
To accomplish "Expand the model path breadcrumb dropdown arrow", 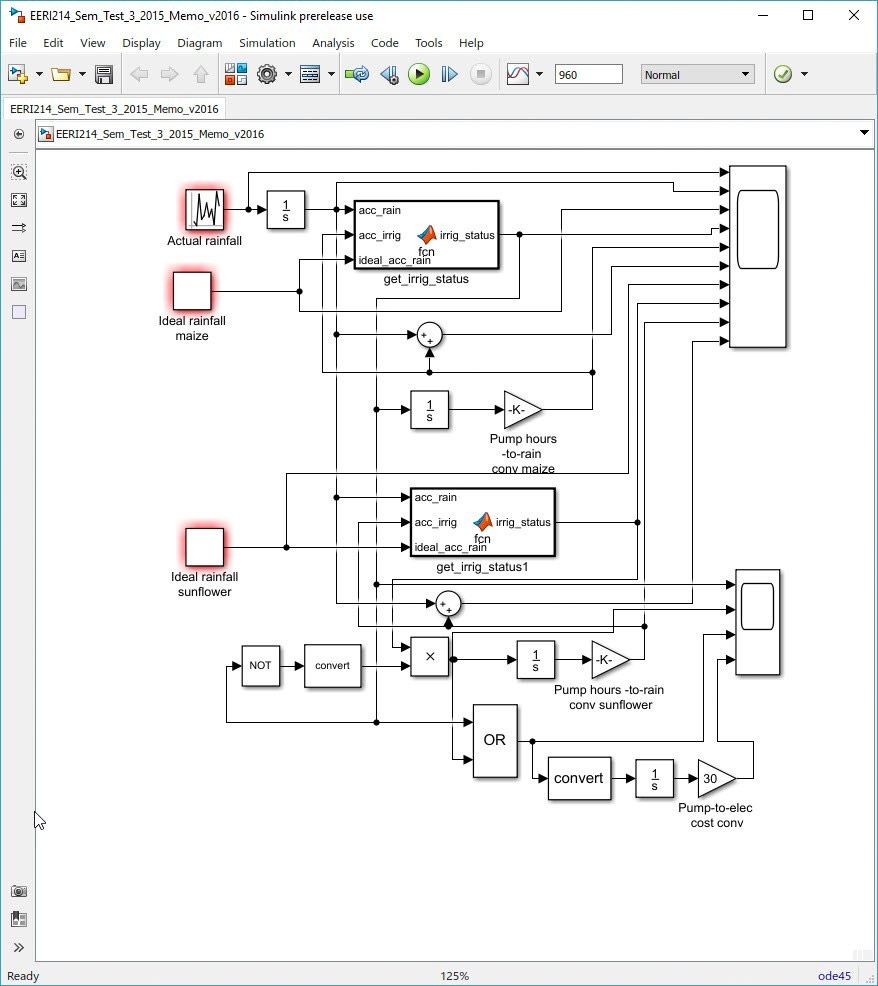I will 864,133.
